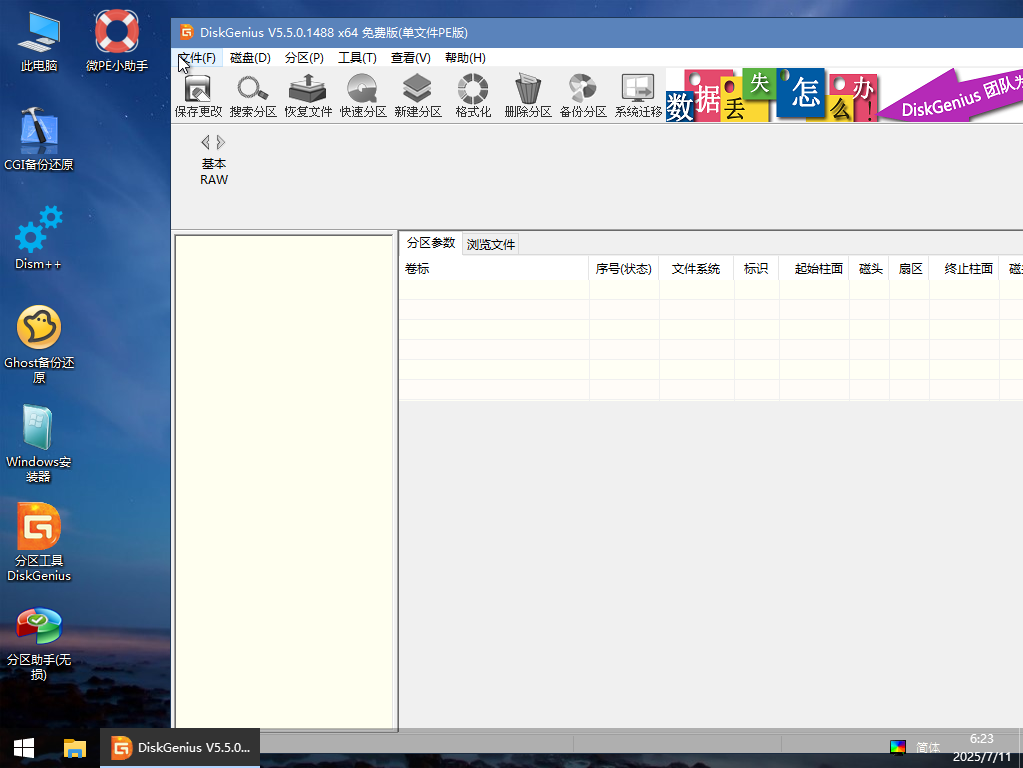Viewport: 1023px width, 768px height.
Task: Open the 工具(T) menu
Action: click(358, 57)
